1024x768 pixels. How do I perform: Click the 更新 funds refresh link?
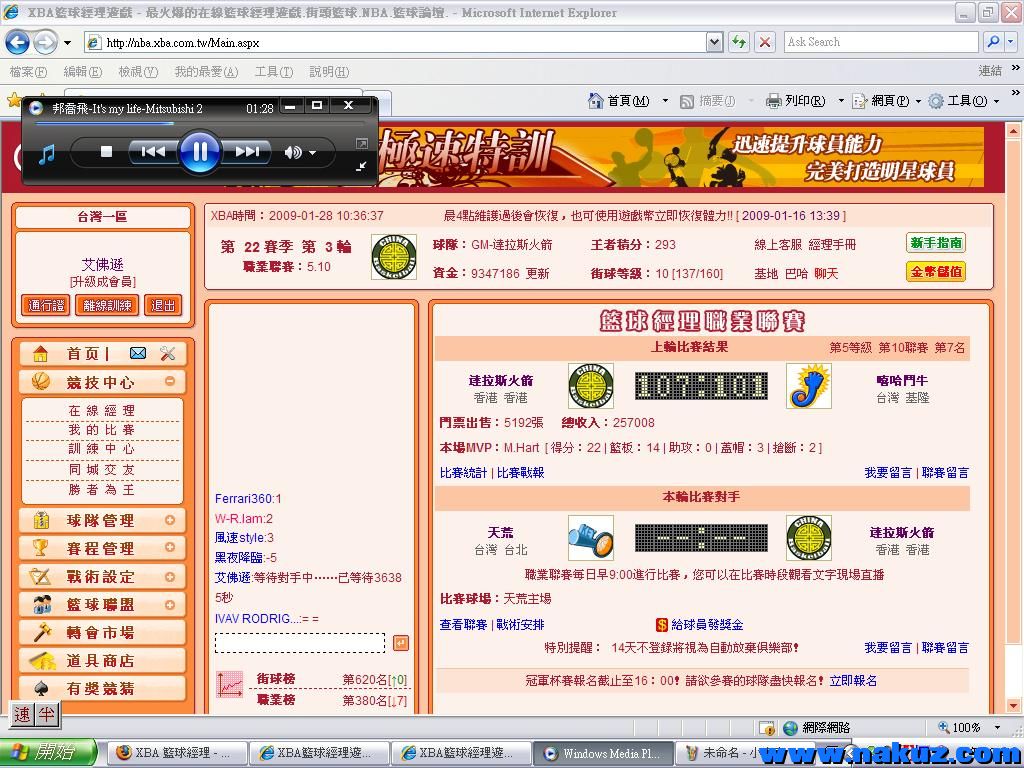[537, 274]
